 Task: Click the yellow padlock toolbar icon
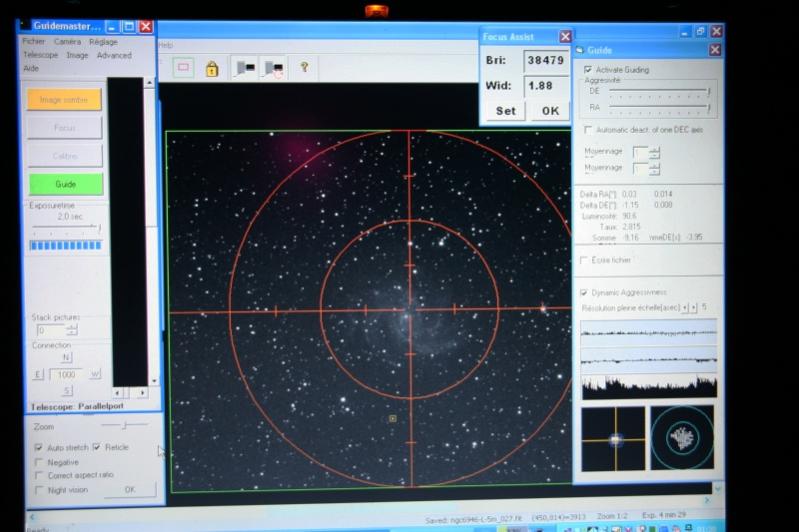pyautogui.click(x=212, y=68)
